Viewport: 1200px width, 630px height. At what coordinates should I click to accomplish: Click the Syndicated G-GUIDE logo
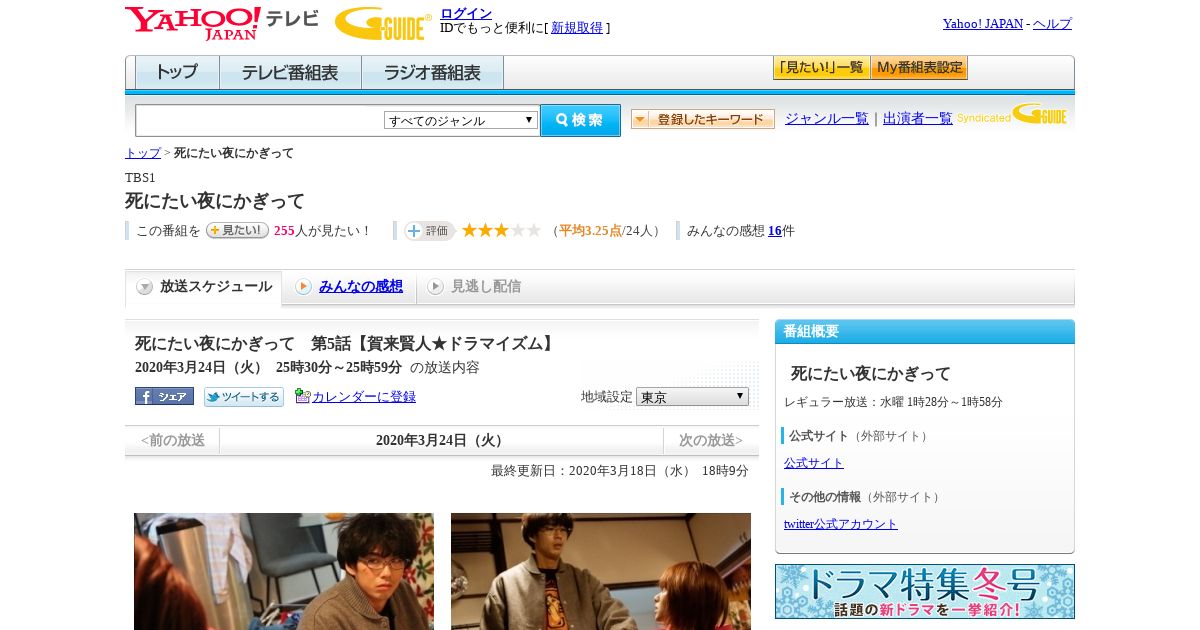(1012, 114)
